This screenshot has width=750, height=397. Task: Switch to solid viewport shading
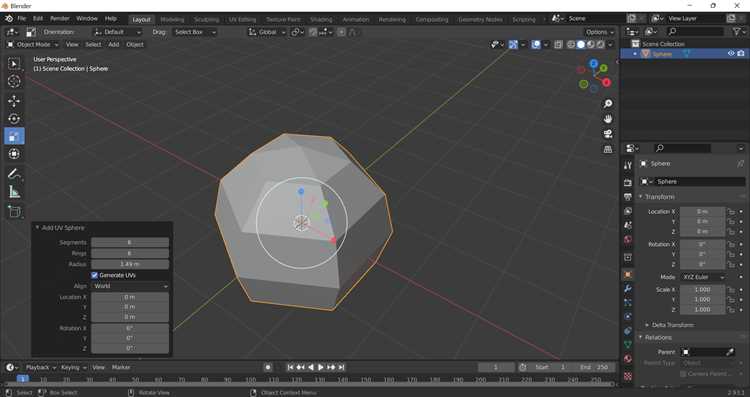[x=581, y=44]
